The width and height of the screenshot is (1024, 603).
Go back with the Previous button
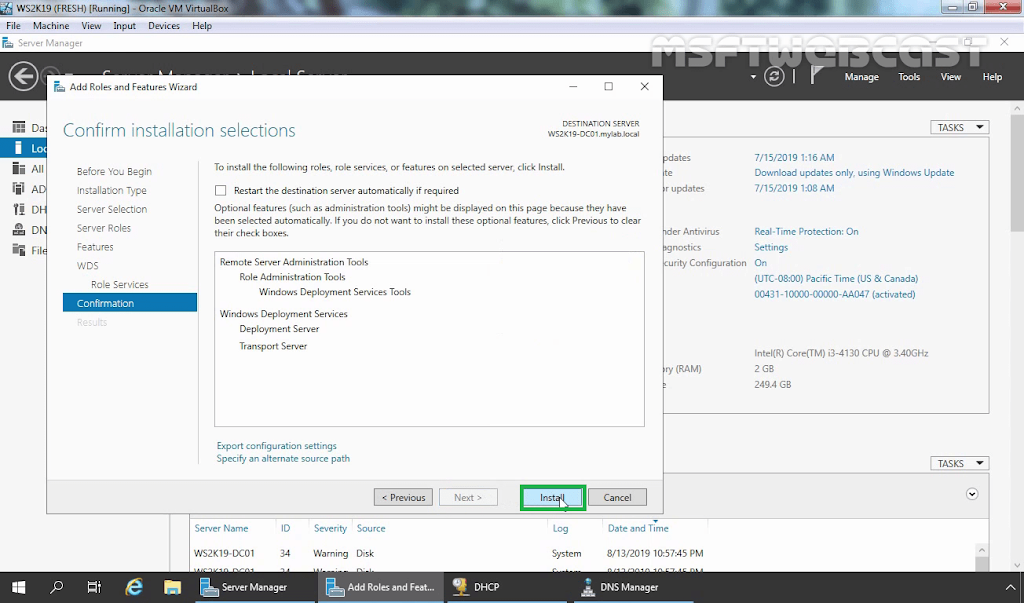coord(404,498)
